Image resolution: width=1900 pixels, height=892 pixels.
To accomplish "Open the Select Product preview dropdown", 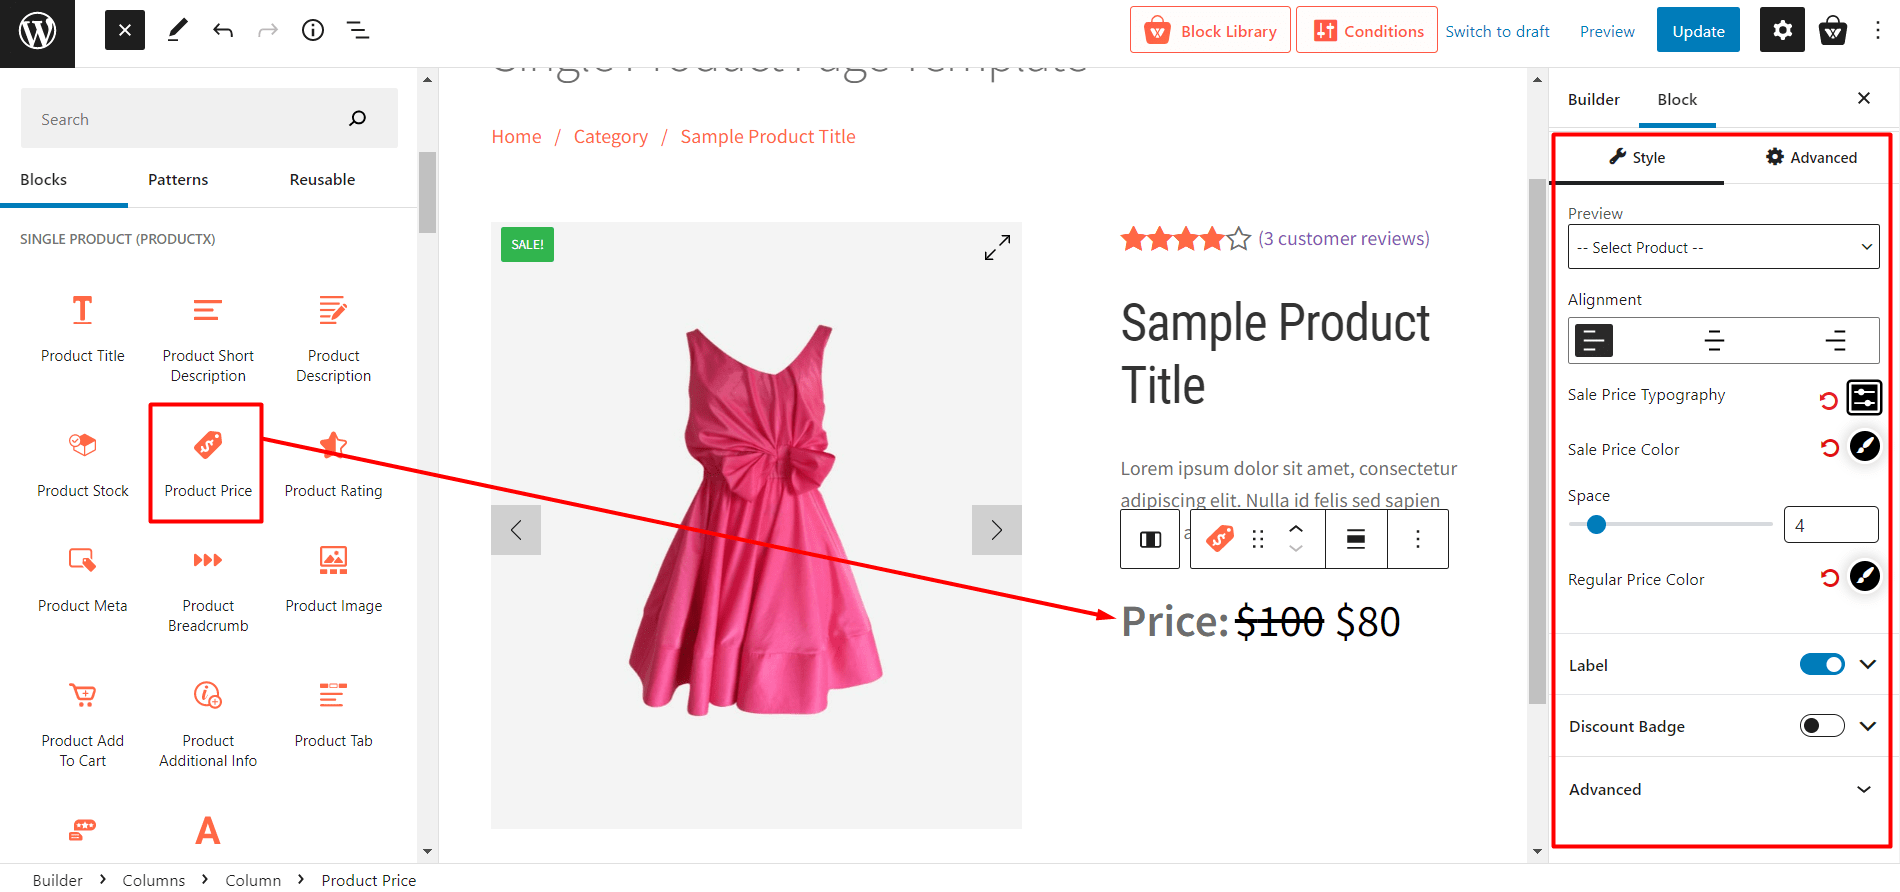I will pos(1722,246).
